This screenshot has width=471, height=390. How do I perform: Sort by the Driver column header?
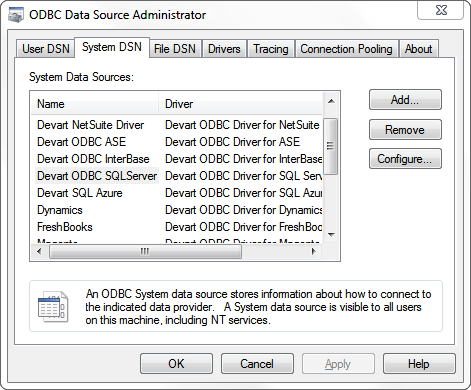click(x=240, y=104)
